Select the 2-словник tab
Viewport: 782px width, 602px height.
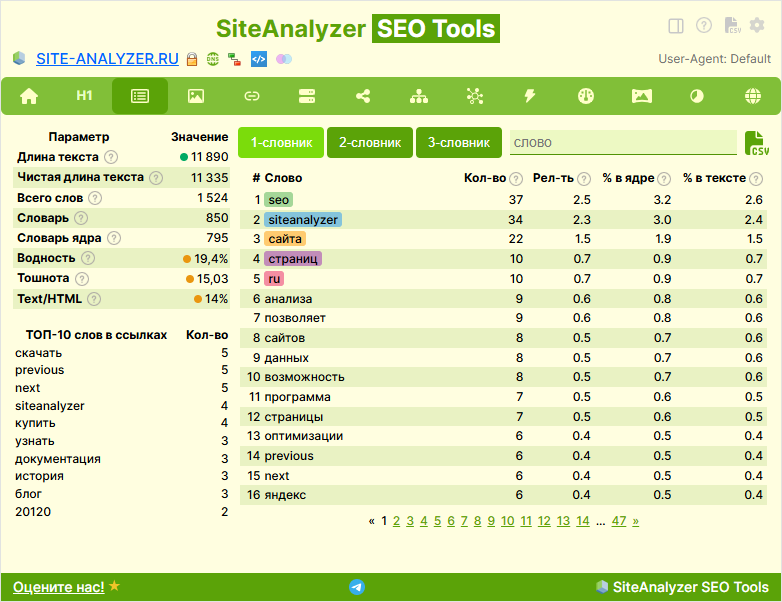[x=369, y=143]
